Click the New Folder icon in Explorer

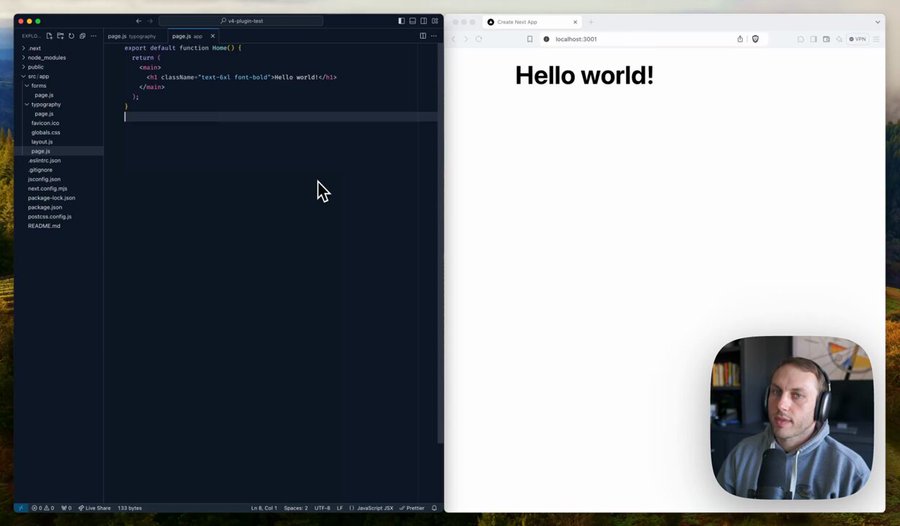click(60, 36)
